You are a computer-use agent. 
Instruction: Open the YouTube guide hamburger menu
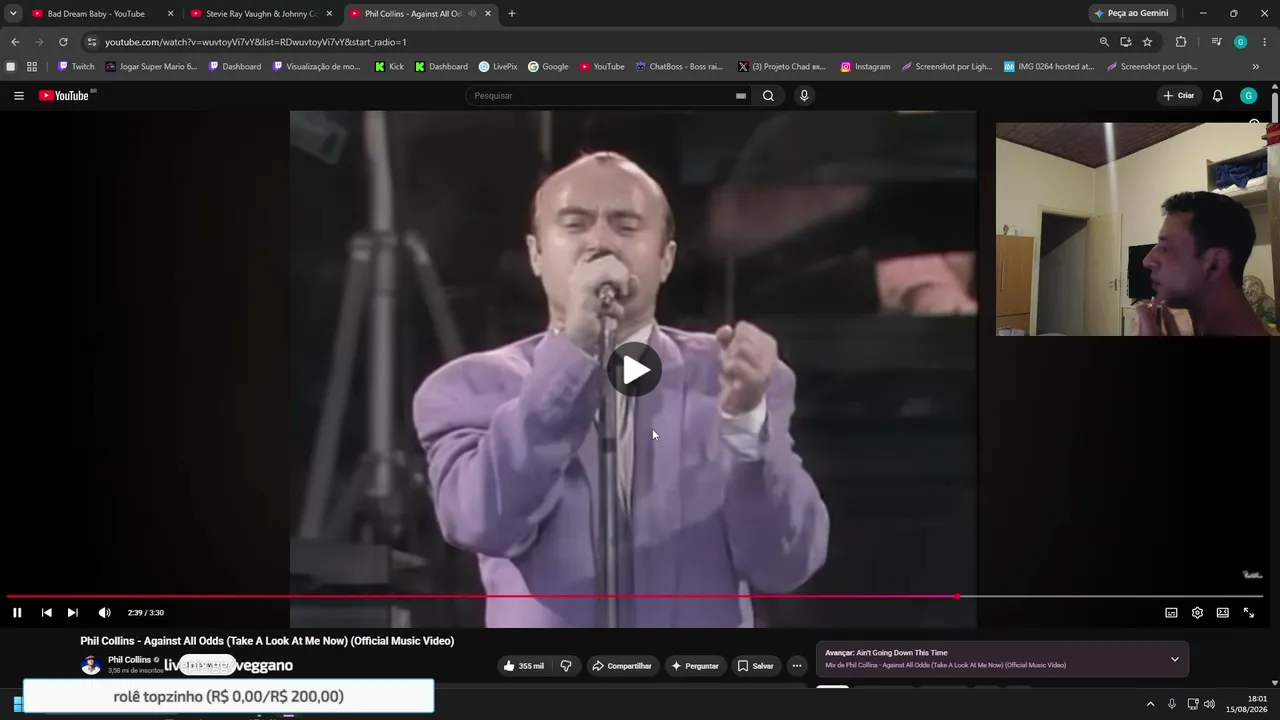point(19,96)
